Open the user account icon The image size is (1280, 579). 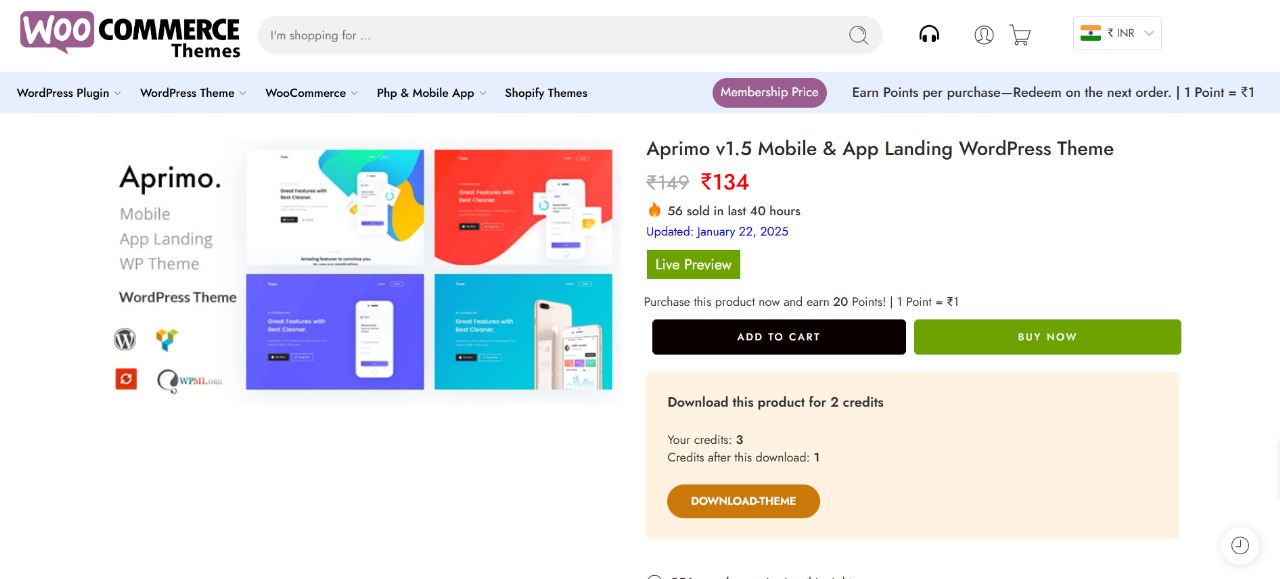coord(984,35)
